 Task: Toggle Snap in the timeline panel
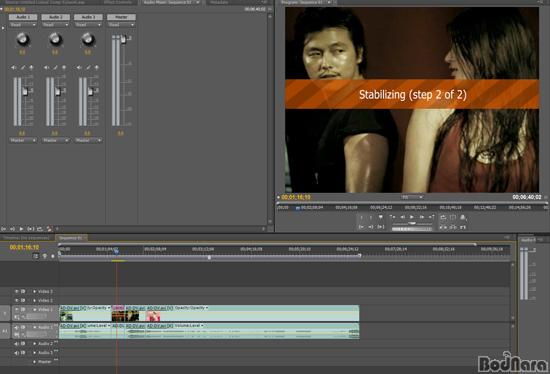point(36,256)
